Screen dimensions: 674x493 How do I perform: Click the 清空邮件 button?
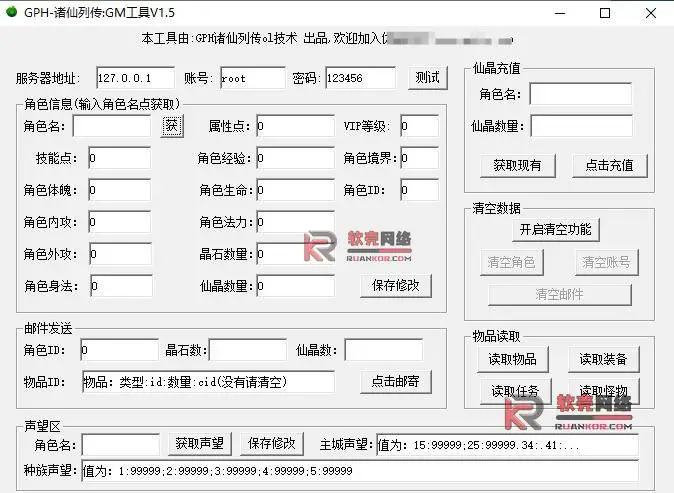[x=560, y=294]
